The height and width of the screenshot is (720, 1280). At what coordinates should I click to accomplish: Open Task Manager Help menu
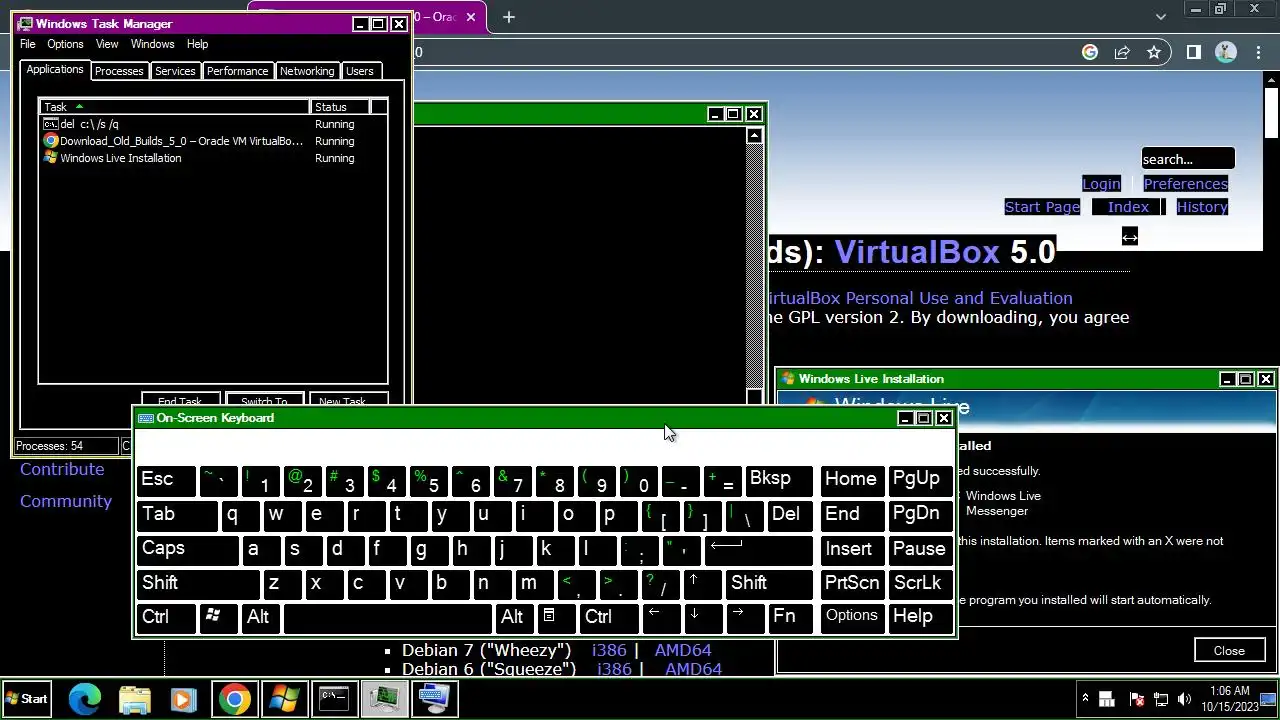click(197, 44)
